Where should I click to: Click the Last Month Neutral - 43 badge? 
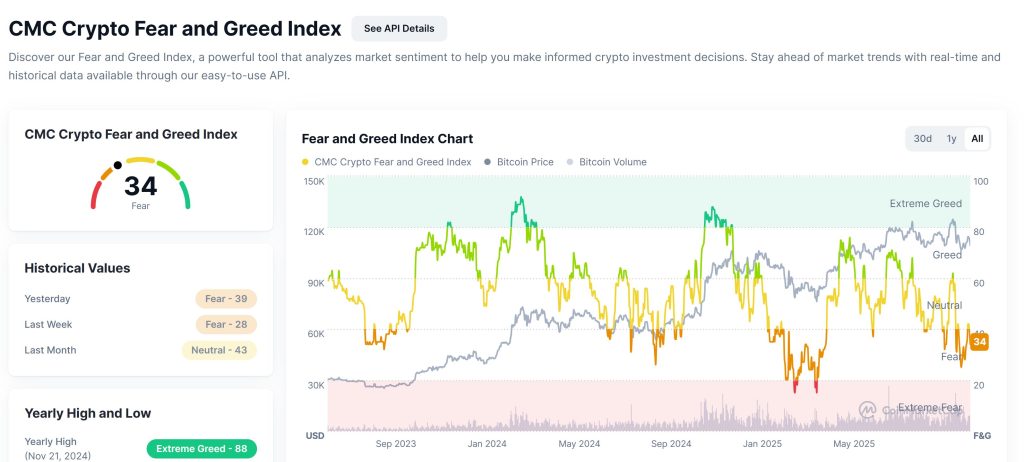[x=219, y=350]
